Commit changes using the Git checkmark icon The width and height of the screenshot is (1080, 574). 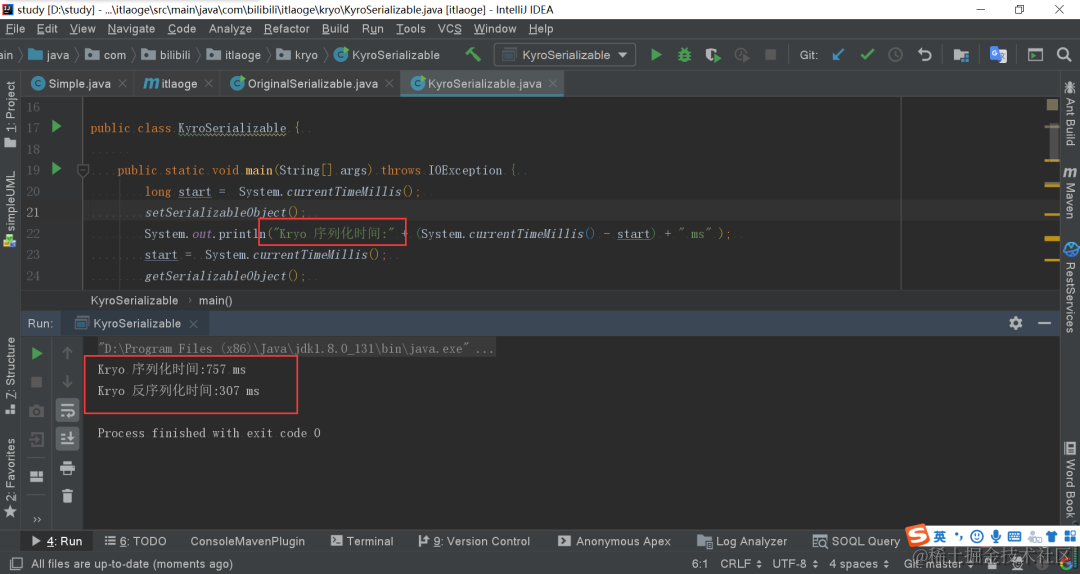[x=867, y=54]
